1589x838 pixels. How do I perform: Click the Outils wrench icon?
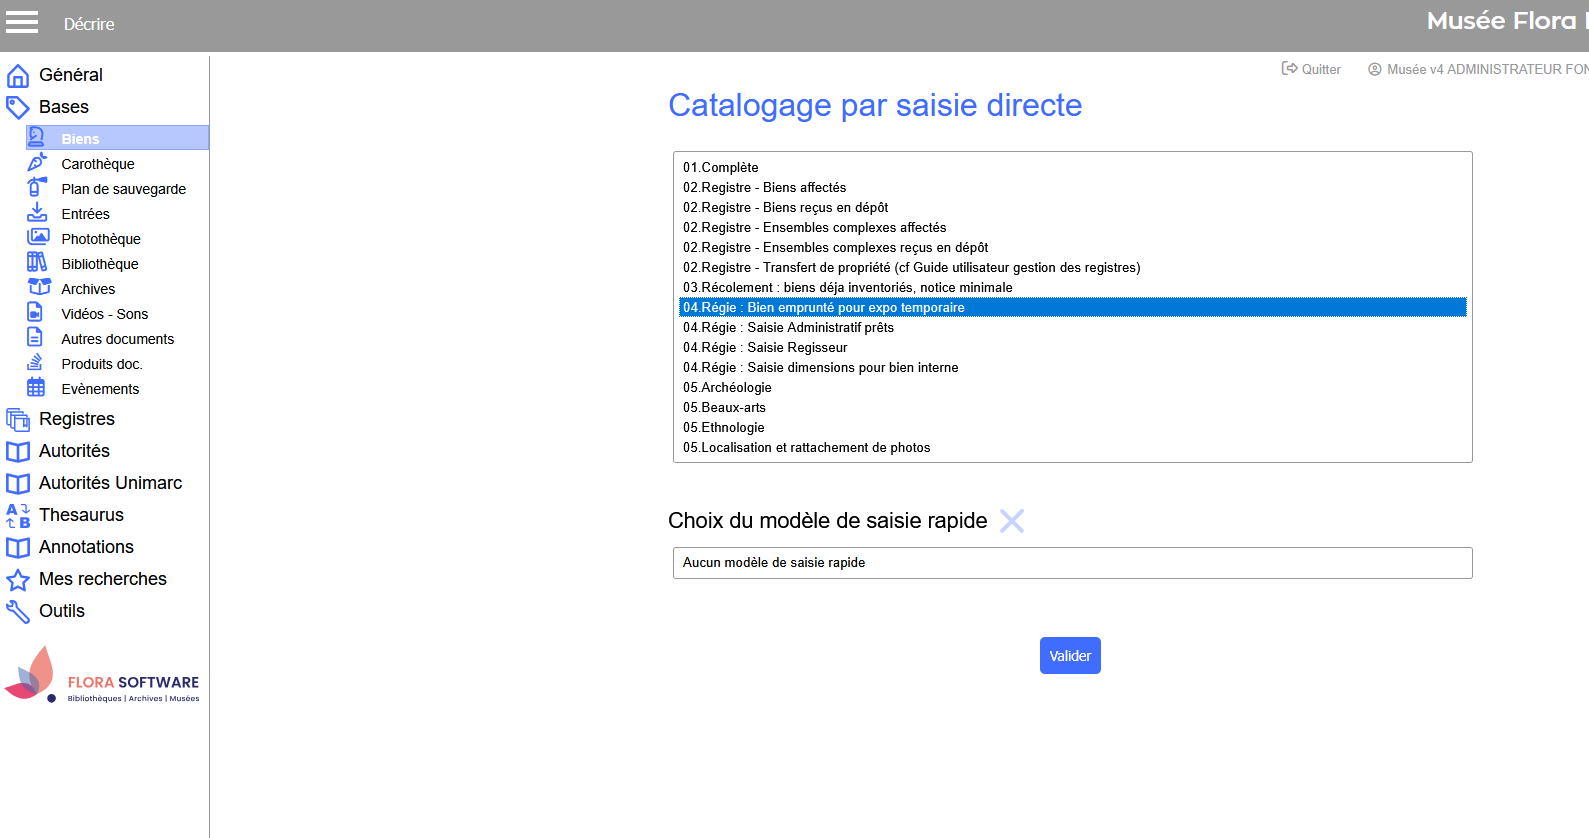pyautogui.click(x=18, y=612)
